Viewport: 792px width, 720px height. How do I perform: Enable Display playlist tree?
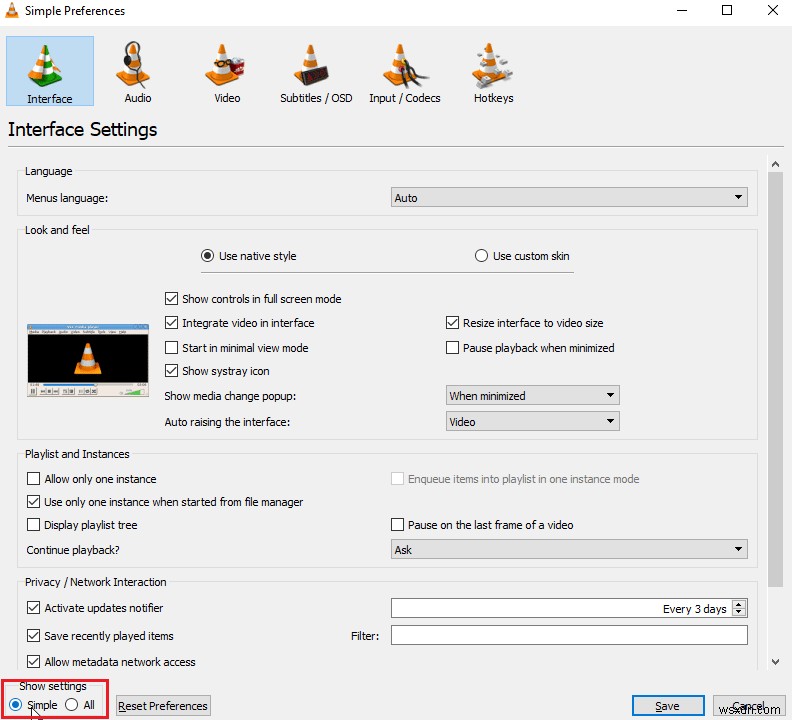82,525
